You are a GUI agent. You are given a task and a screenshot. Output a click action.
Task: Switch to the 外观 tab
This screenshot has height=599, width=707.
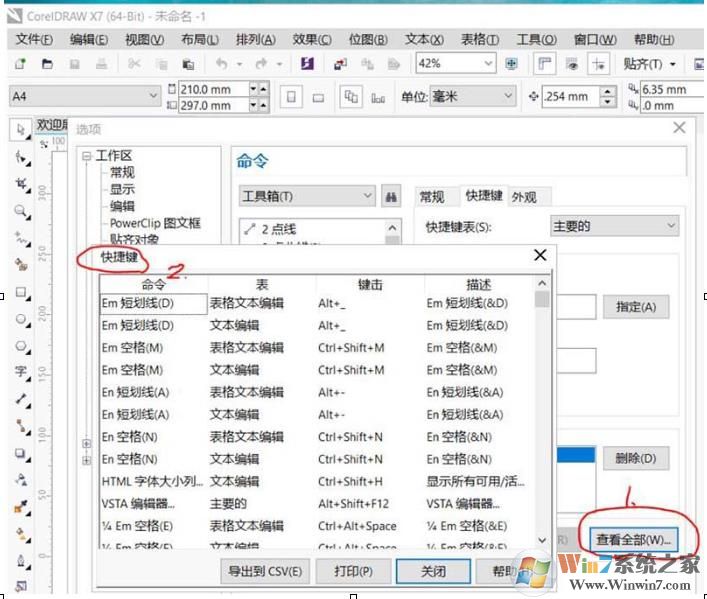(524, 197)
